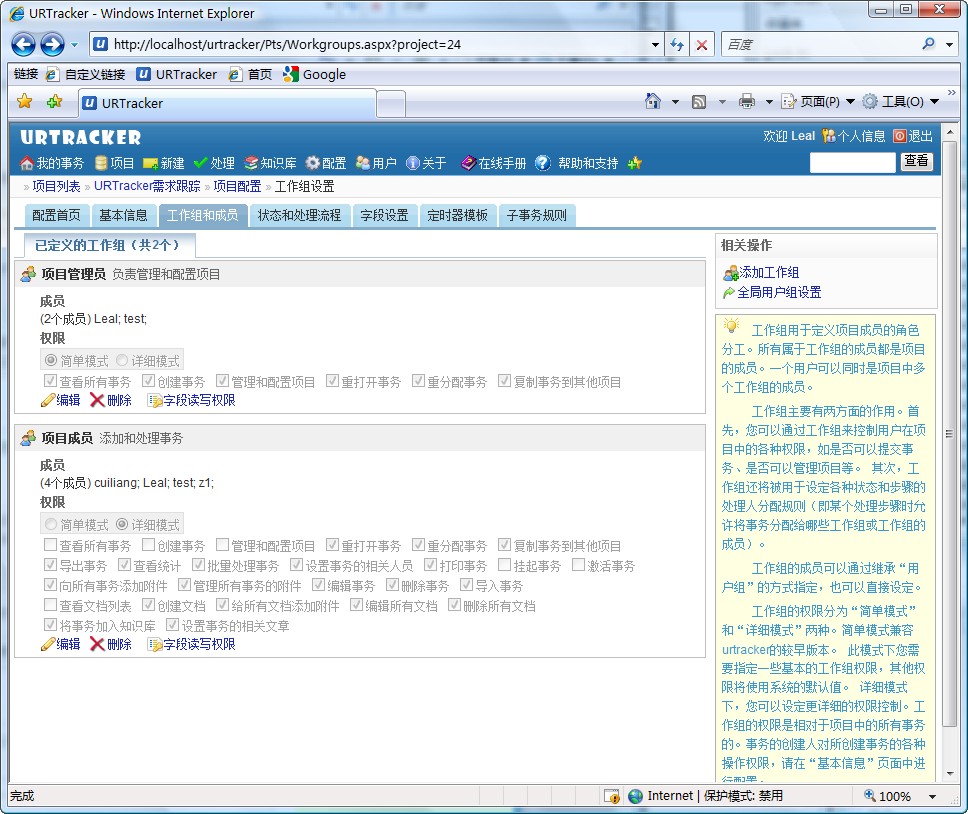Click 删除 link for 项目成员 group
Image resolution: width=968 pixels, height=814 pixels.
point(119,644)
